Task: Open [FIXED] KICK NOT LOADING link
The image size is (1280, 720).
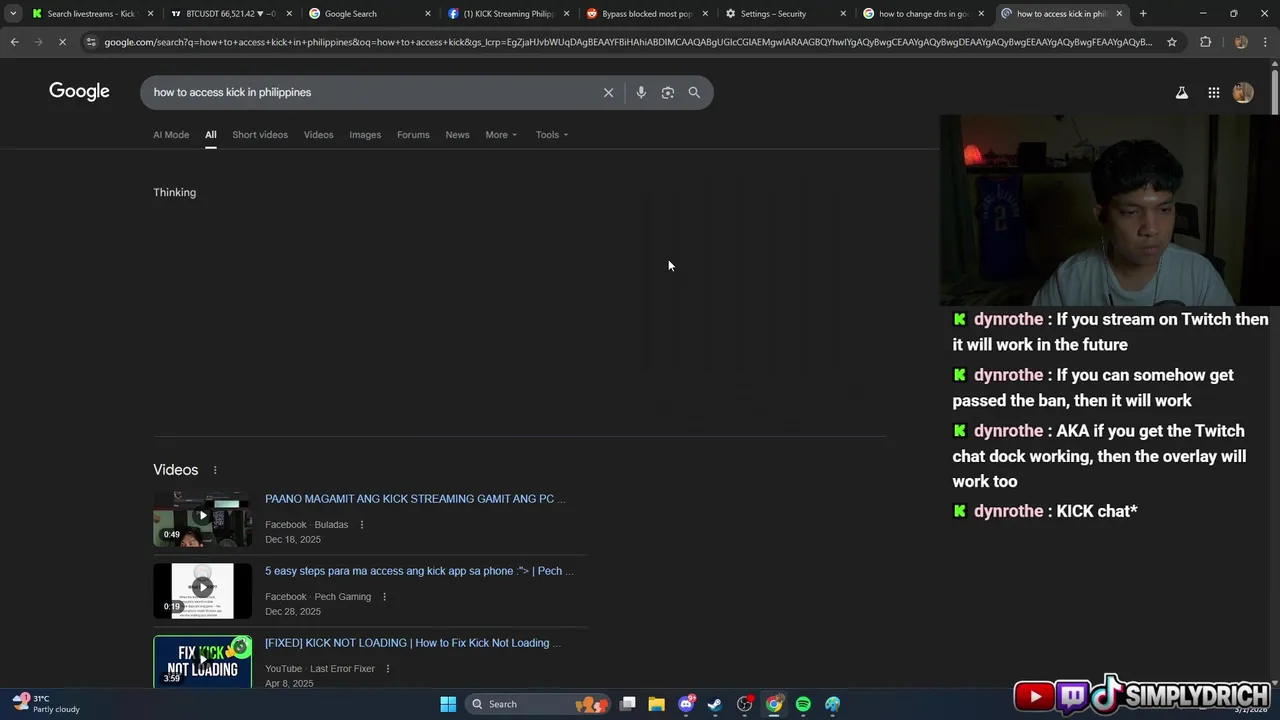Action: point(413,643)
